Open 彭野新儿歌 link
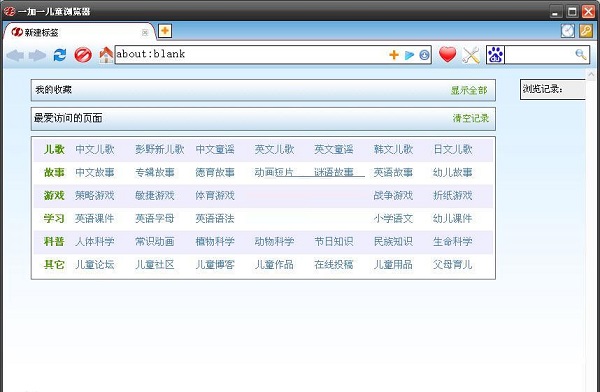 (x=160, y=149)
